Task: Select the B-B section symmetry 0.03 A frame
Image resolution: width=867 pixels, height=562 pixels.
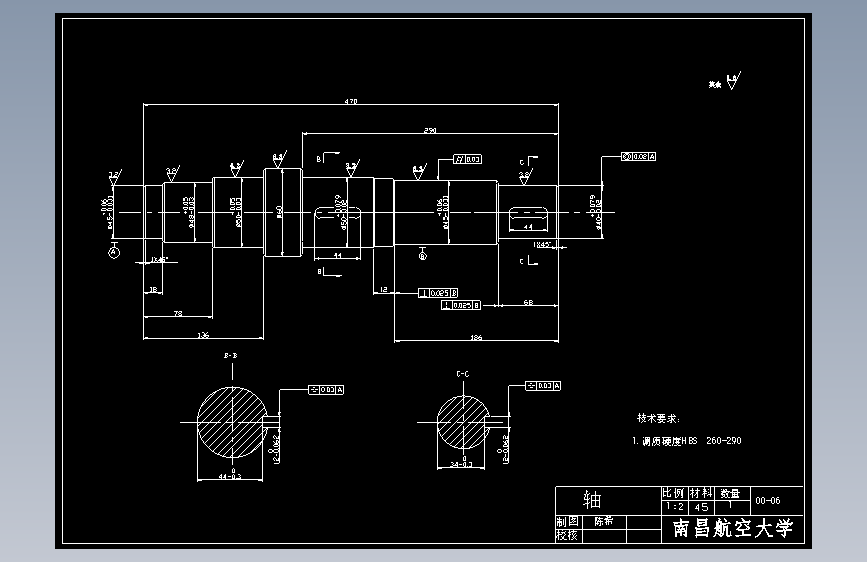Action: pyautogui.click(x=326, y=390)
